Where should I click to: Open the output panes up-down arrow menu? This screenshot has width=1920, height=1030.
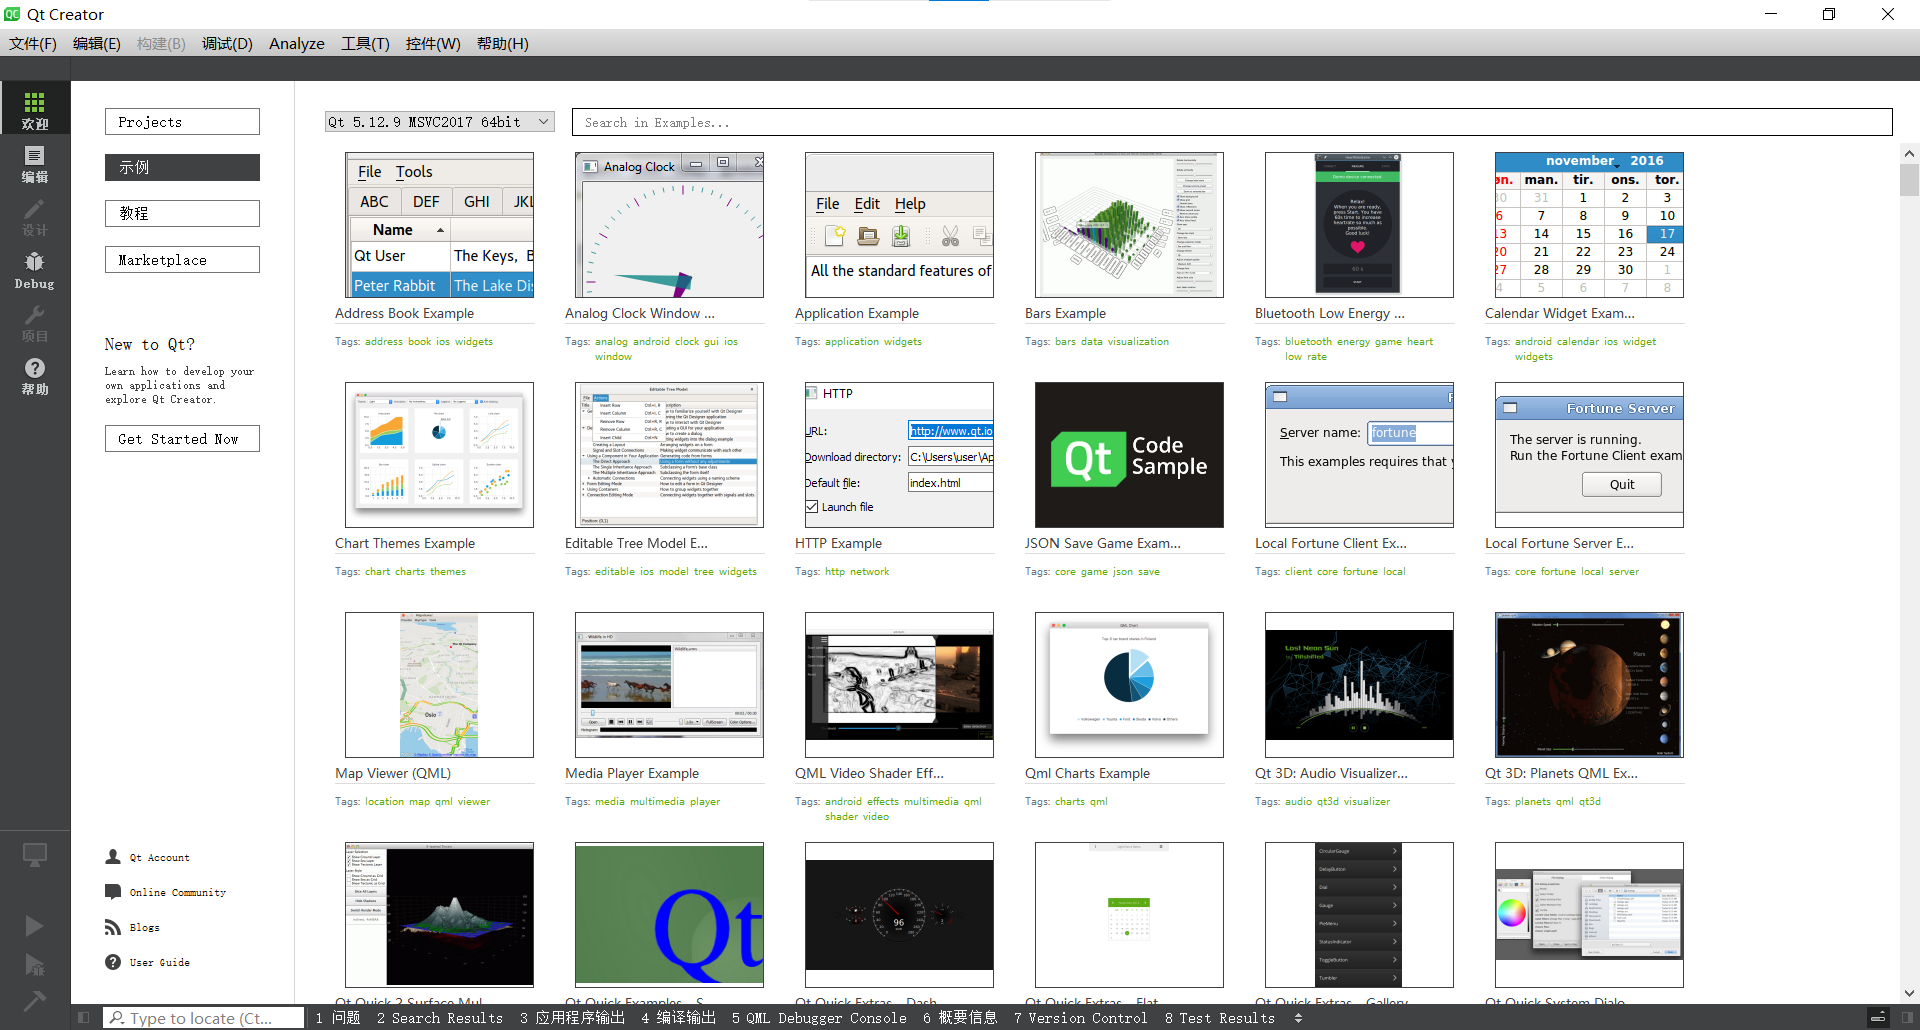(1298, 1018)
